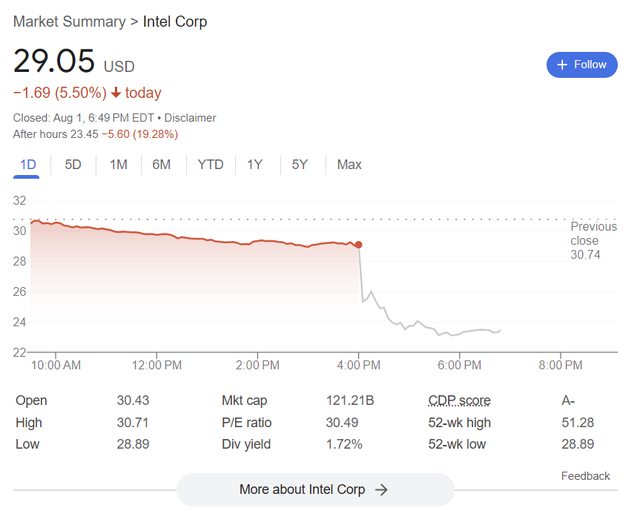Click the plus icon in Follow
This screenshot has width=640, height=508.
[562, 64]
